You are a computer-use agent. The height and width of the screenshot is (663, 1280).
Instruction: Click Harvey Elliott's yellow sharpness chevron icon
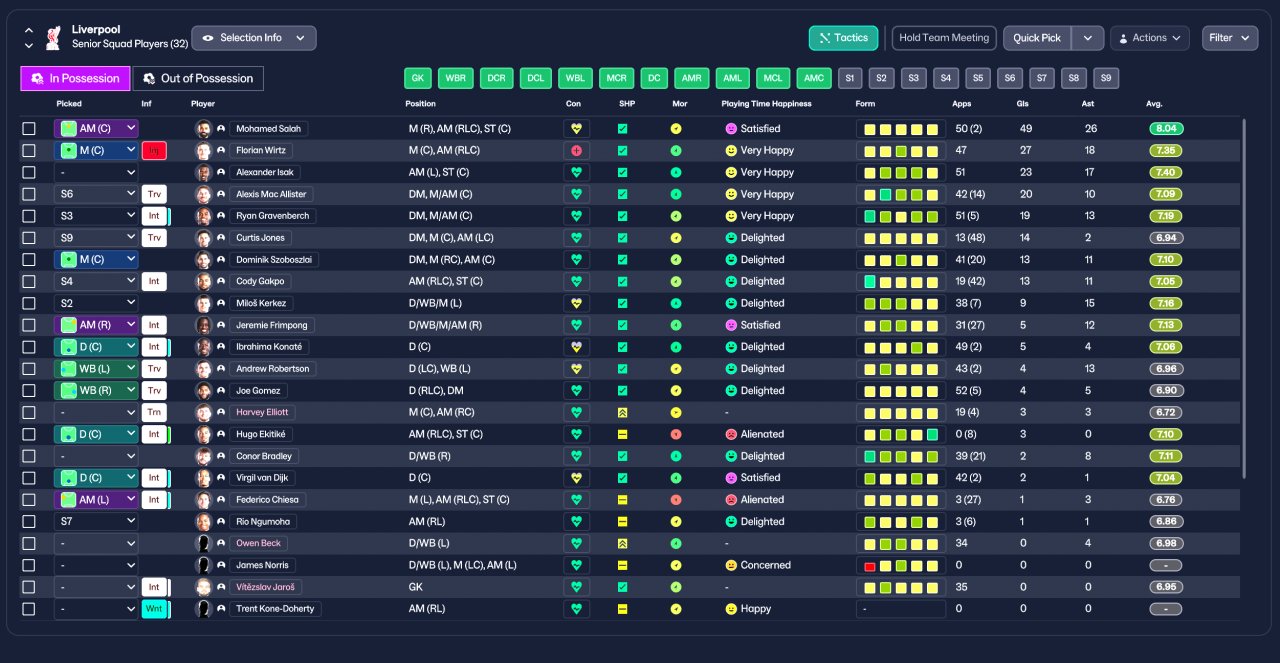(x=622, y=412)
